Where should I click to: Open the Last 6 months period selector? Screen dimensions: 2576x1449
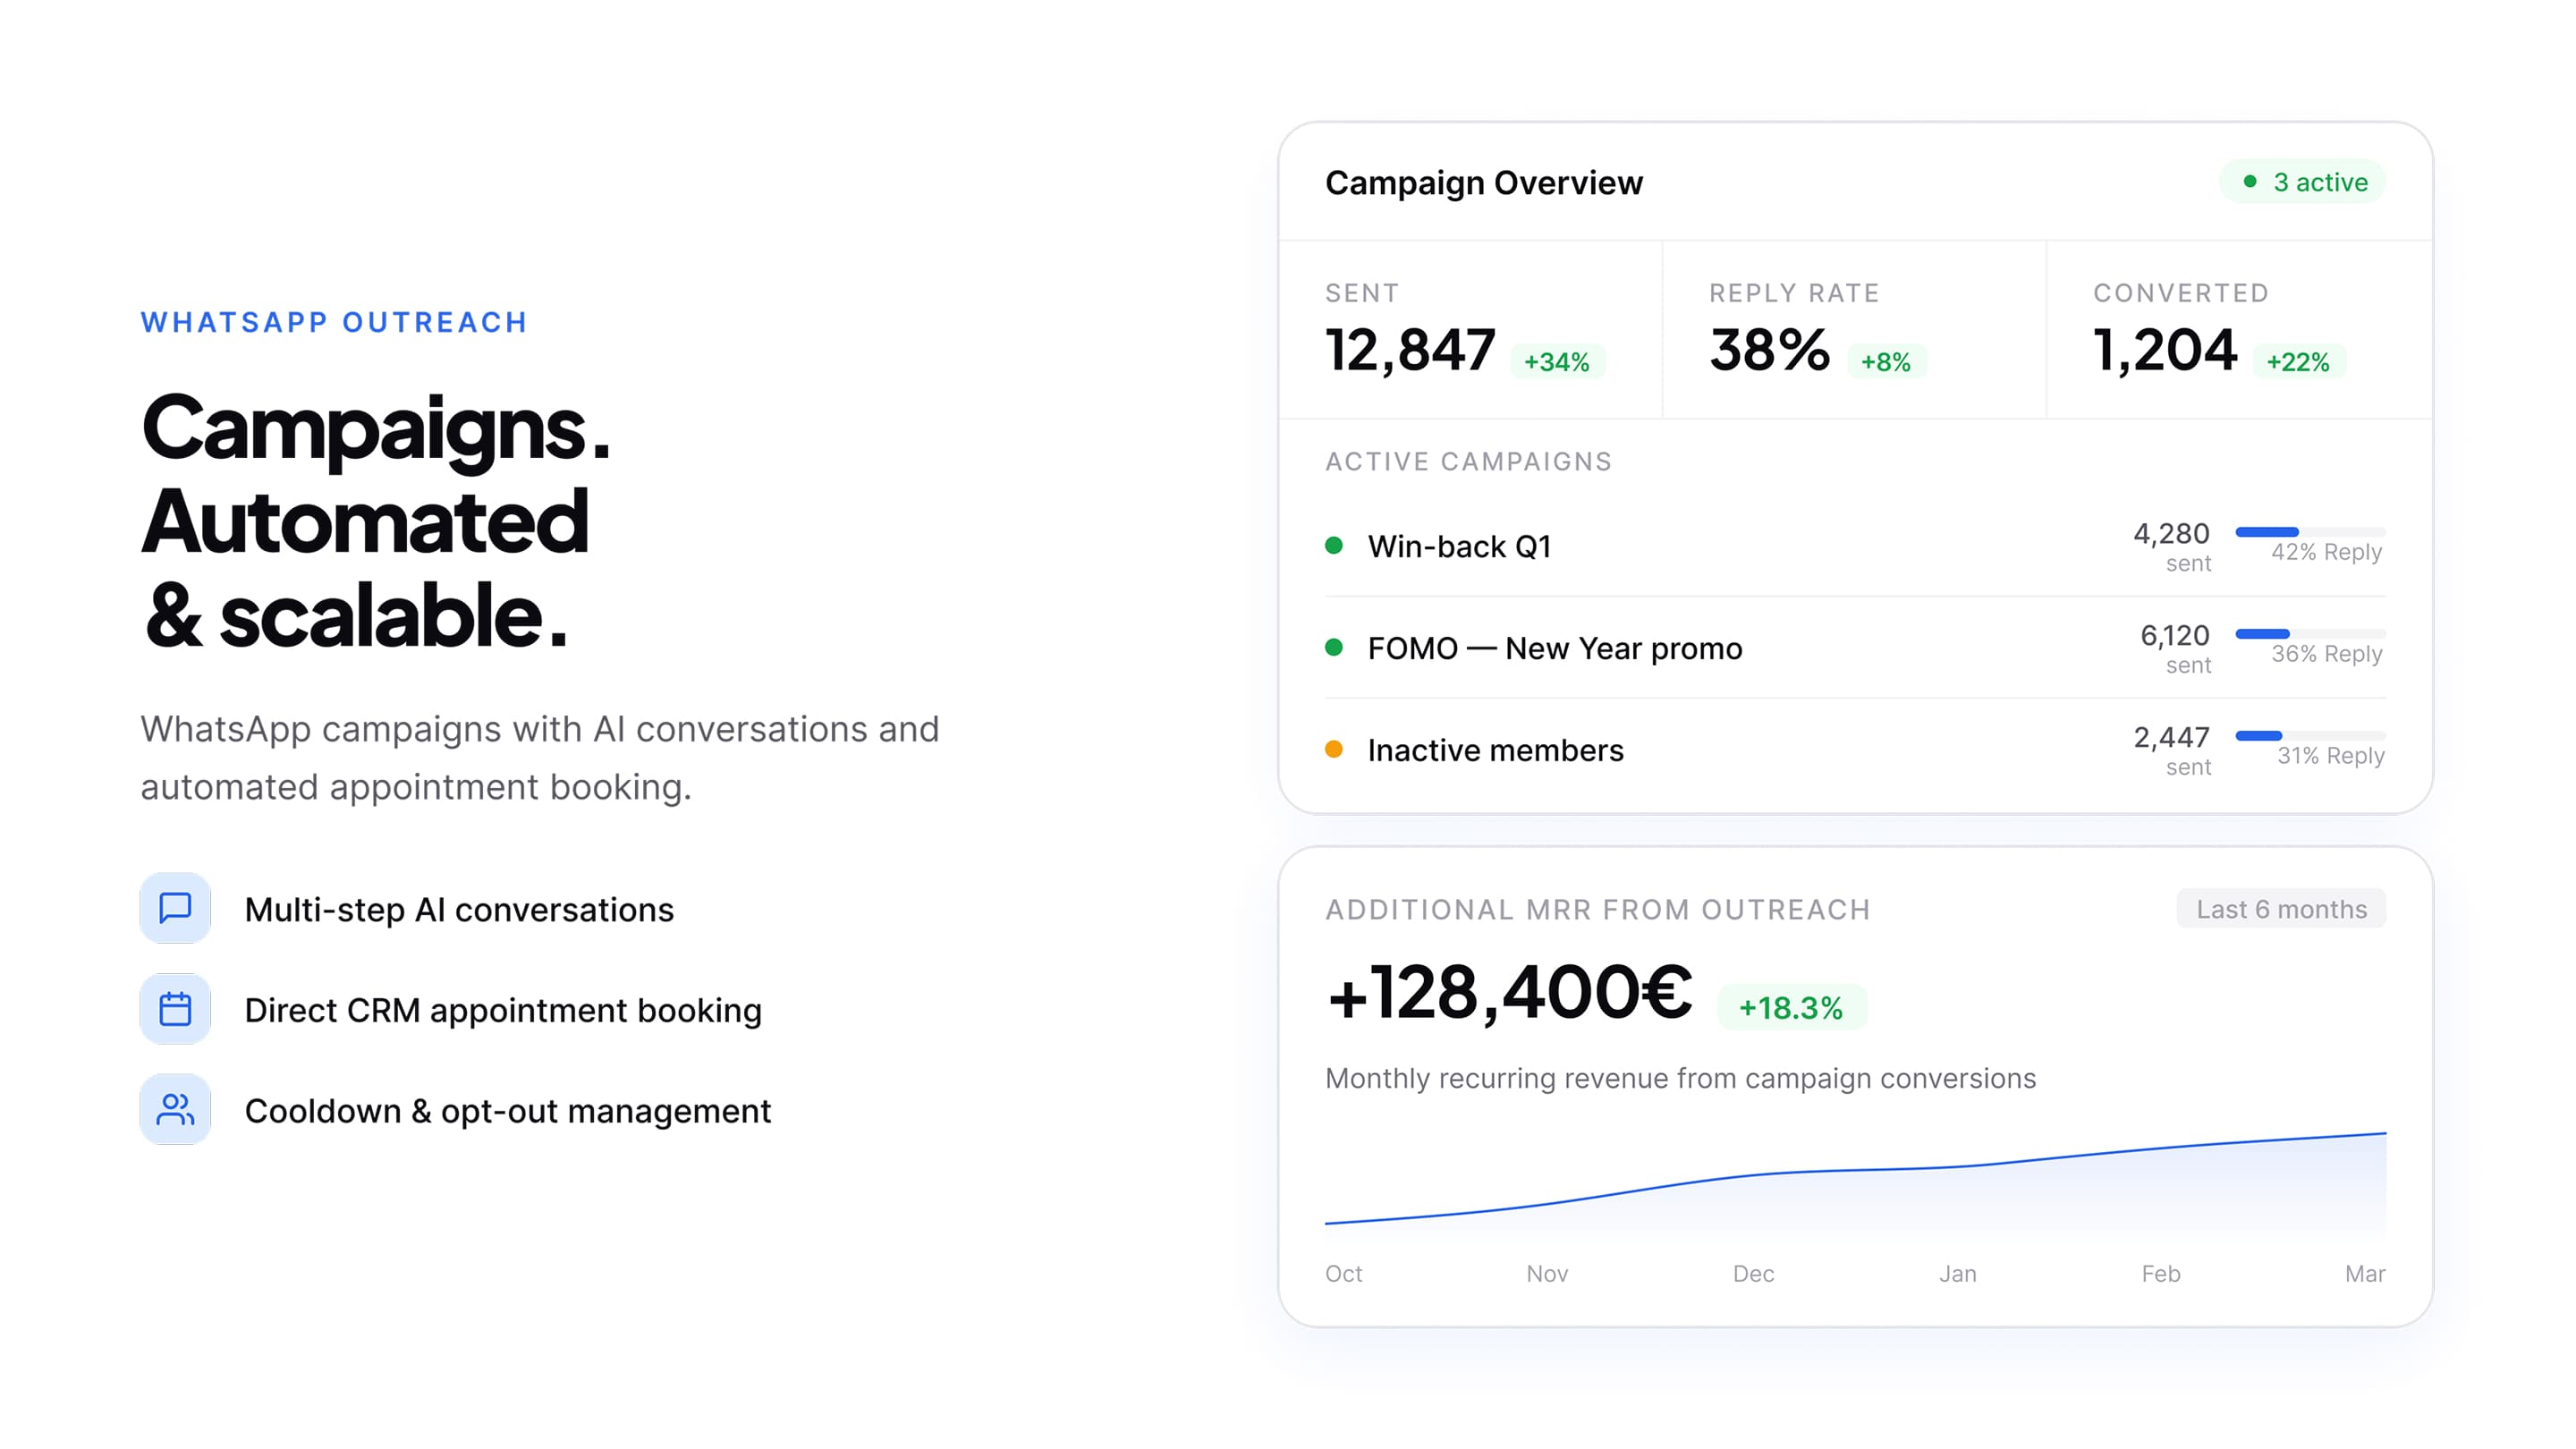point(2280,909)
